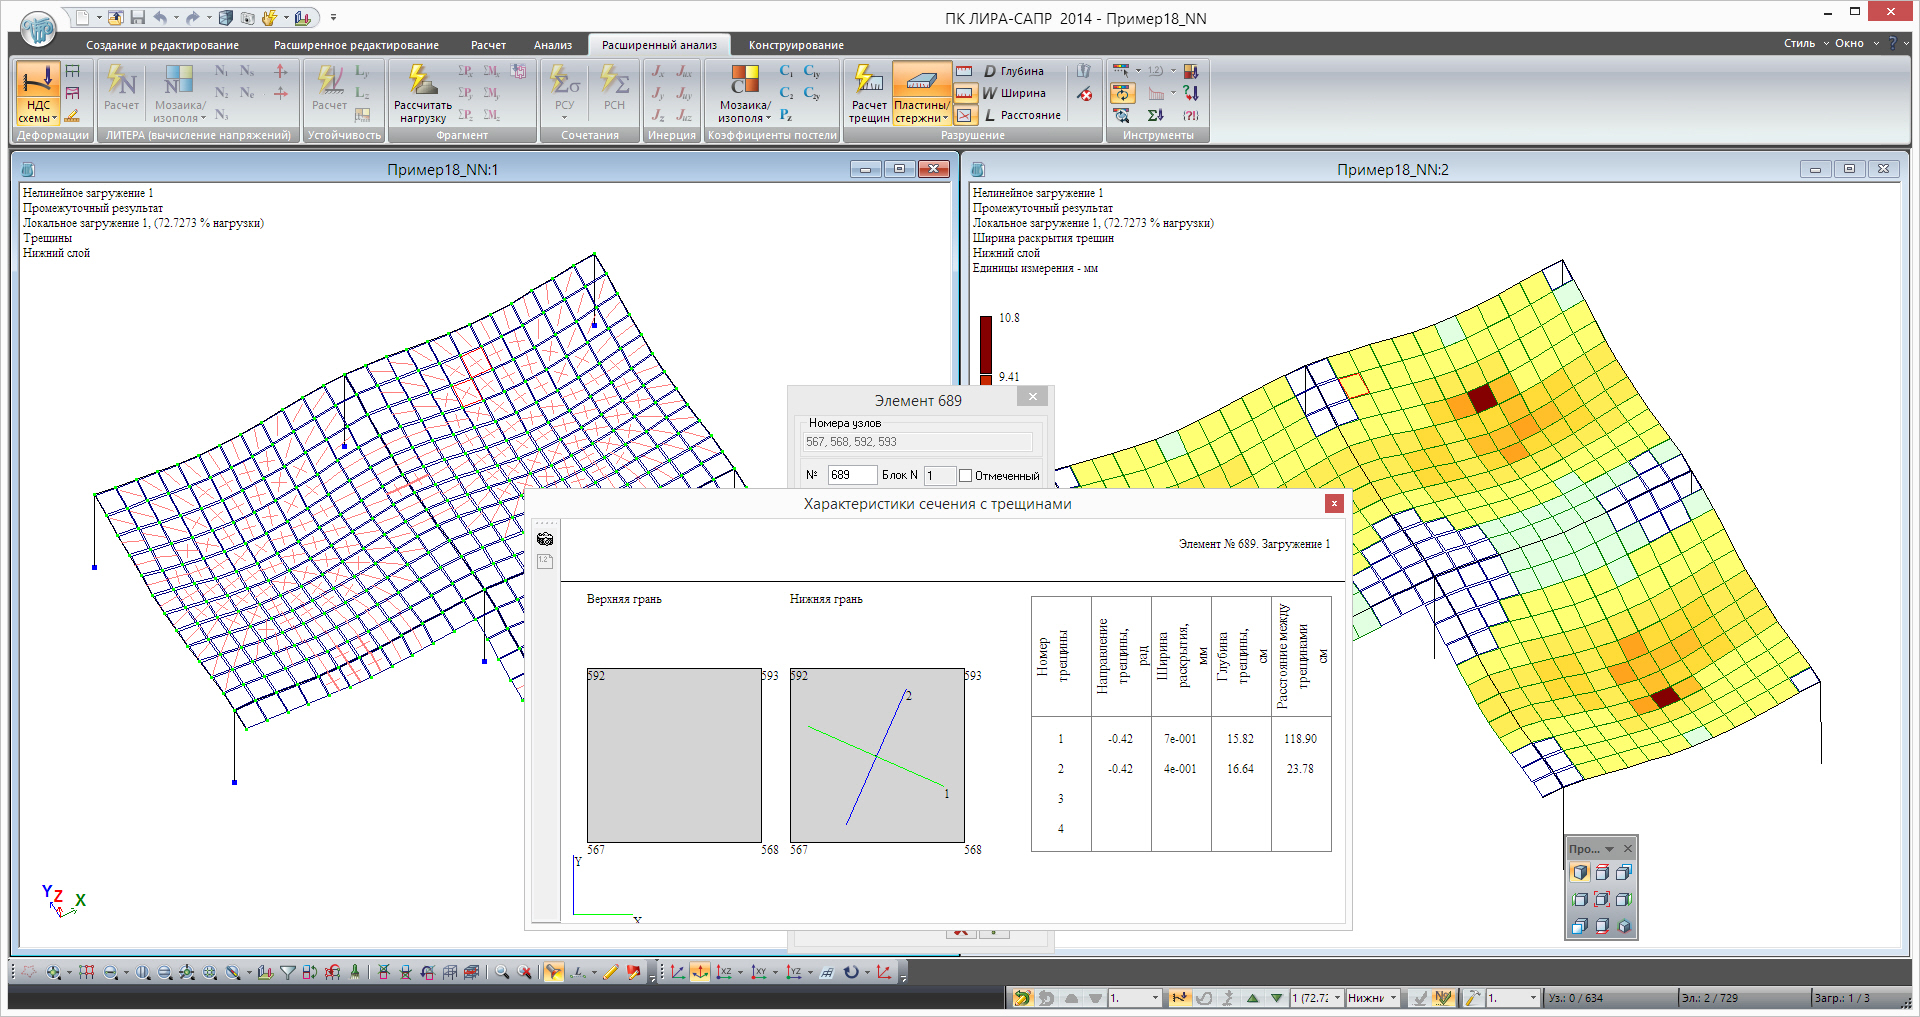Click the print icon in crack characteristics dialog
Viewport: 1920px width, 1017px height.
(545, 539)
